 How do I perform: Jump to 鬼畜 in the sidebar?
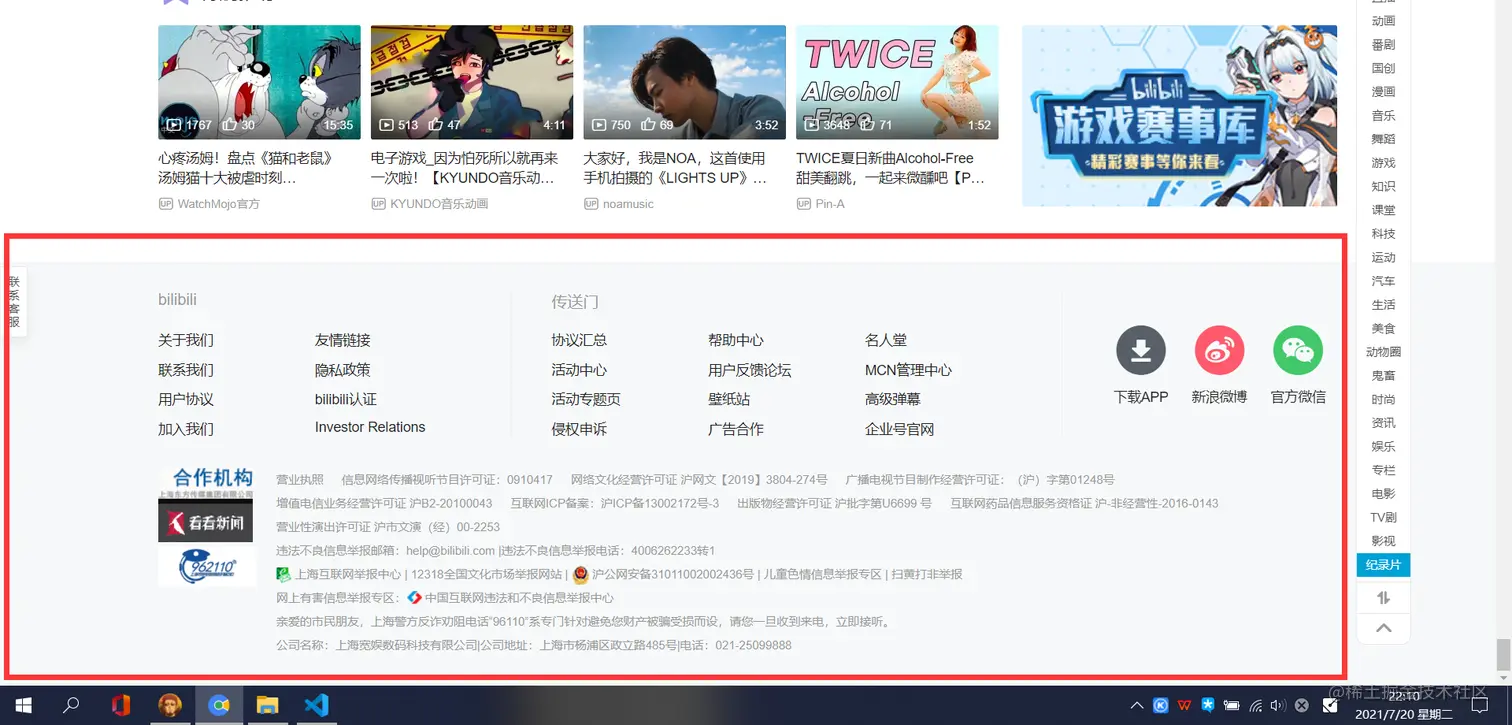pyautogui.click(x=1383, y=376)
